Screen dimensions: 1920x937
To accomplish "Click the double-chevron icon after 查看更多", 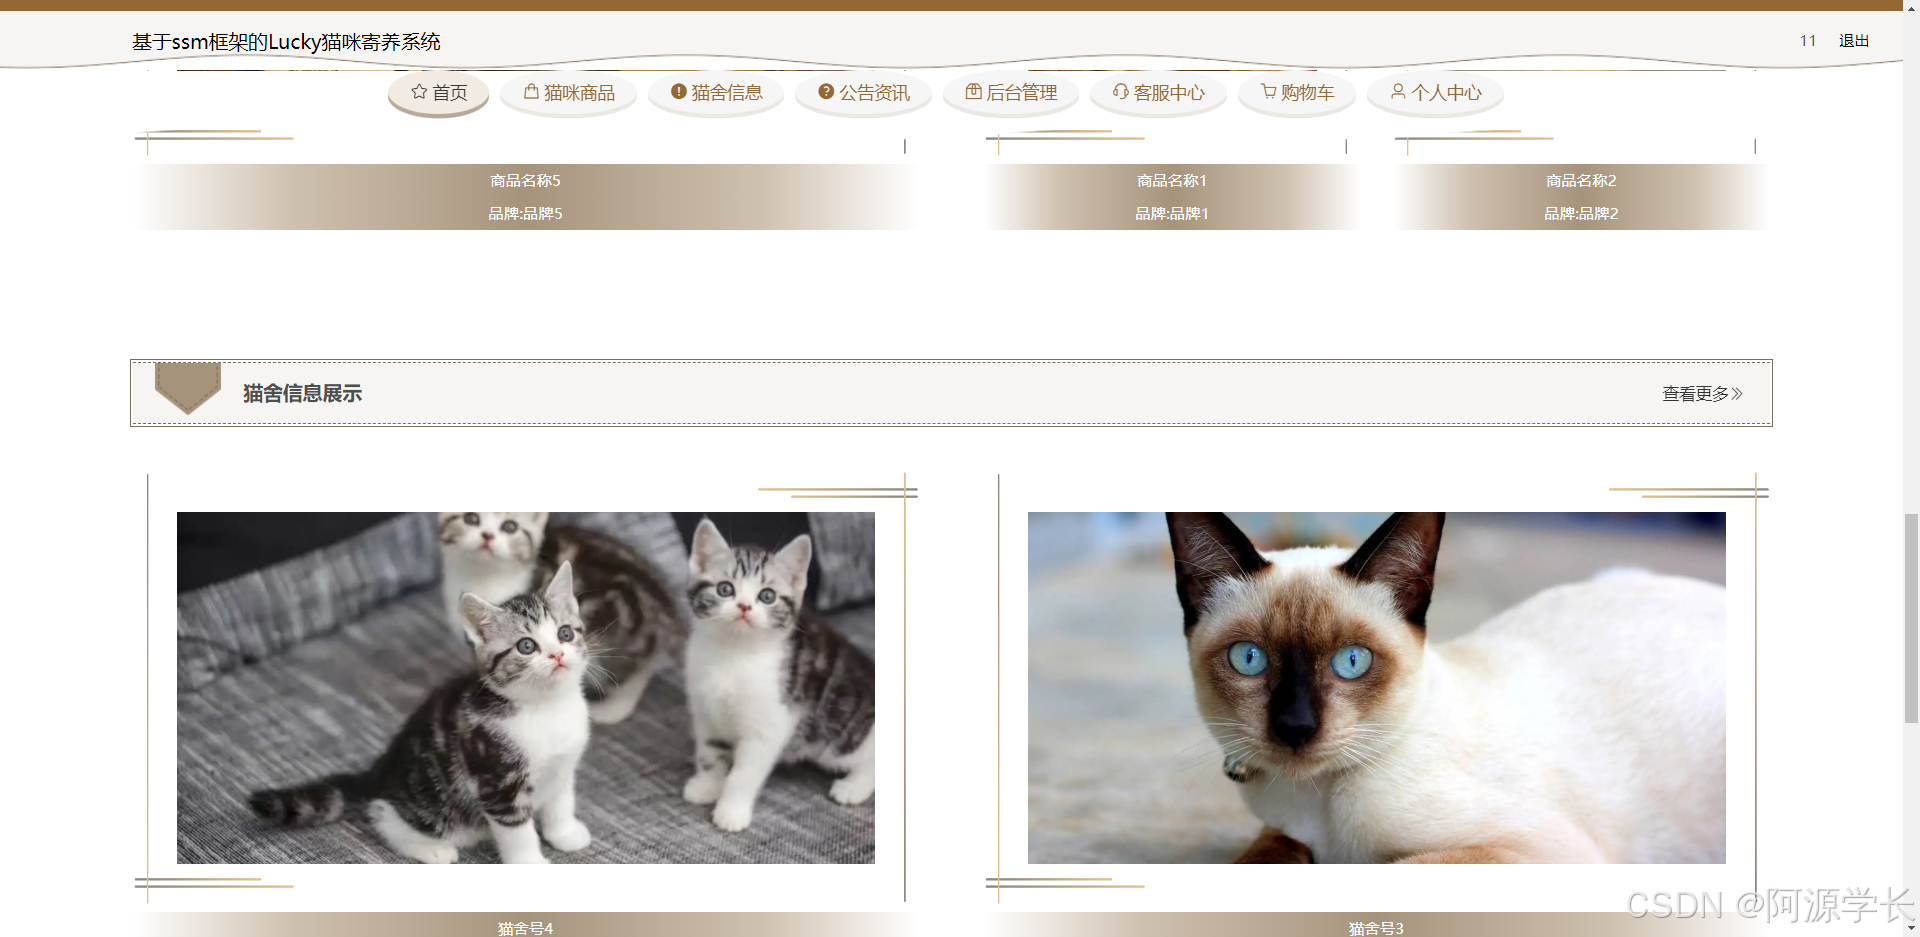I will point(1737,394).
